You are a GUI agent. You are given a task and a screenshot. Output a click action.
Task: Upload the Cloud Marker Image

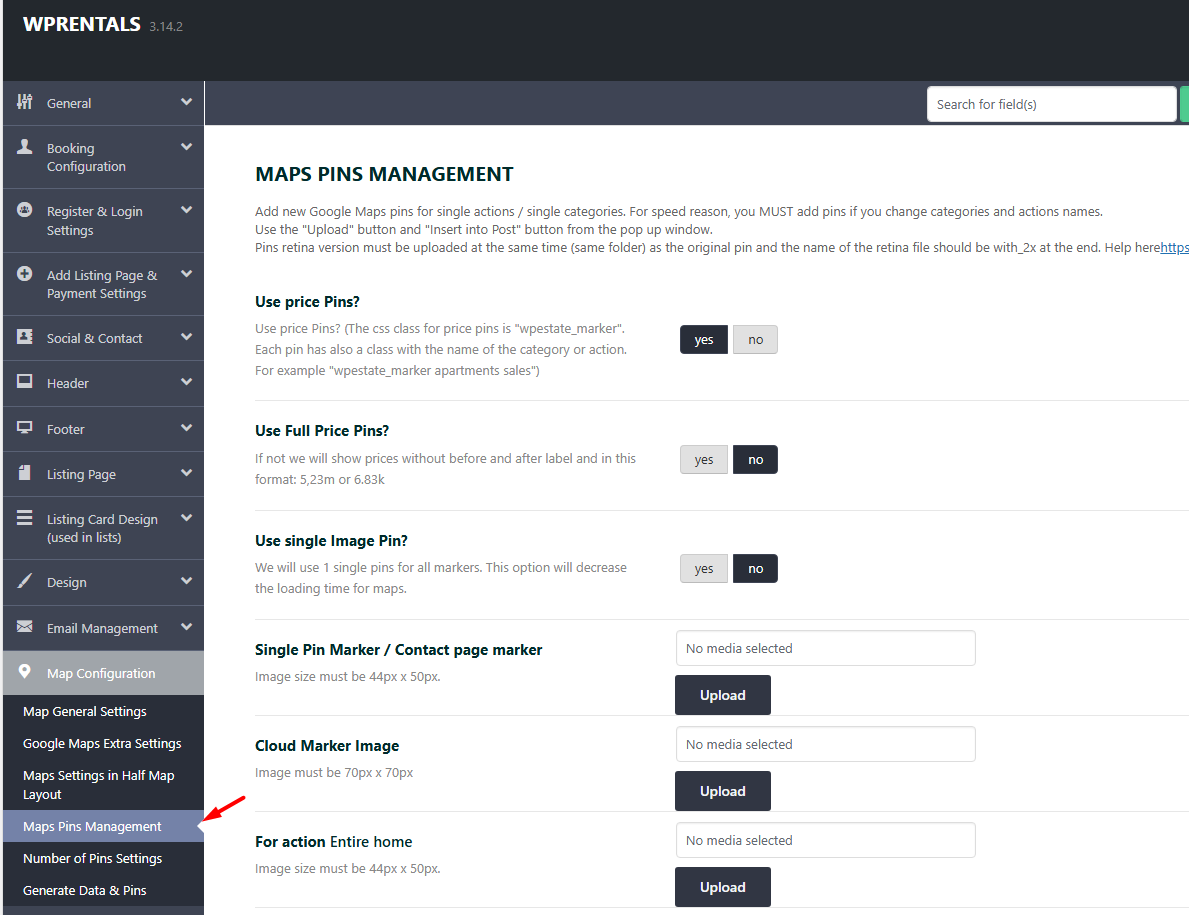pos(722,791)
